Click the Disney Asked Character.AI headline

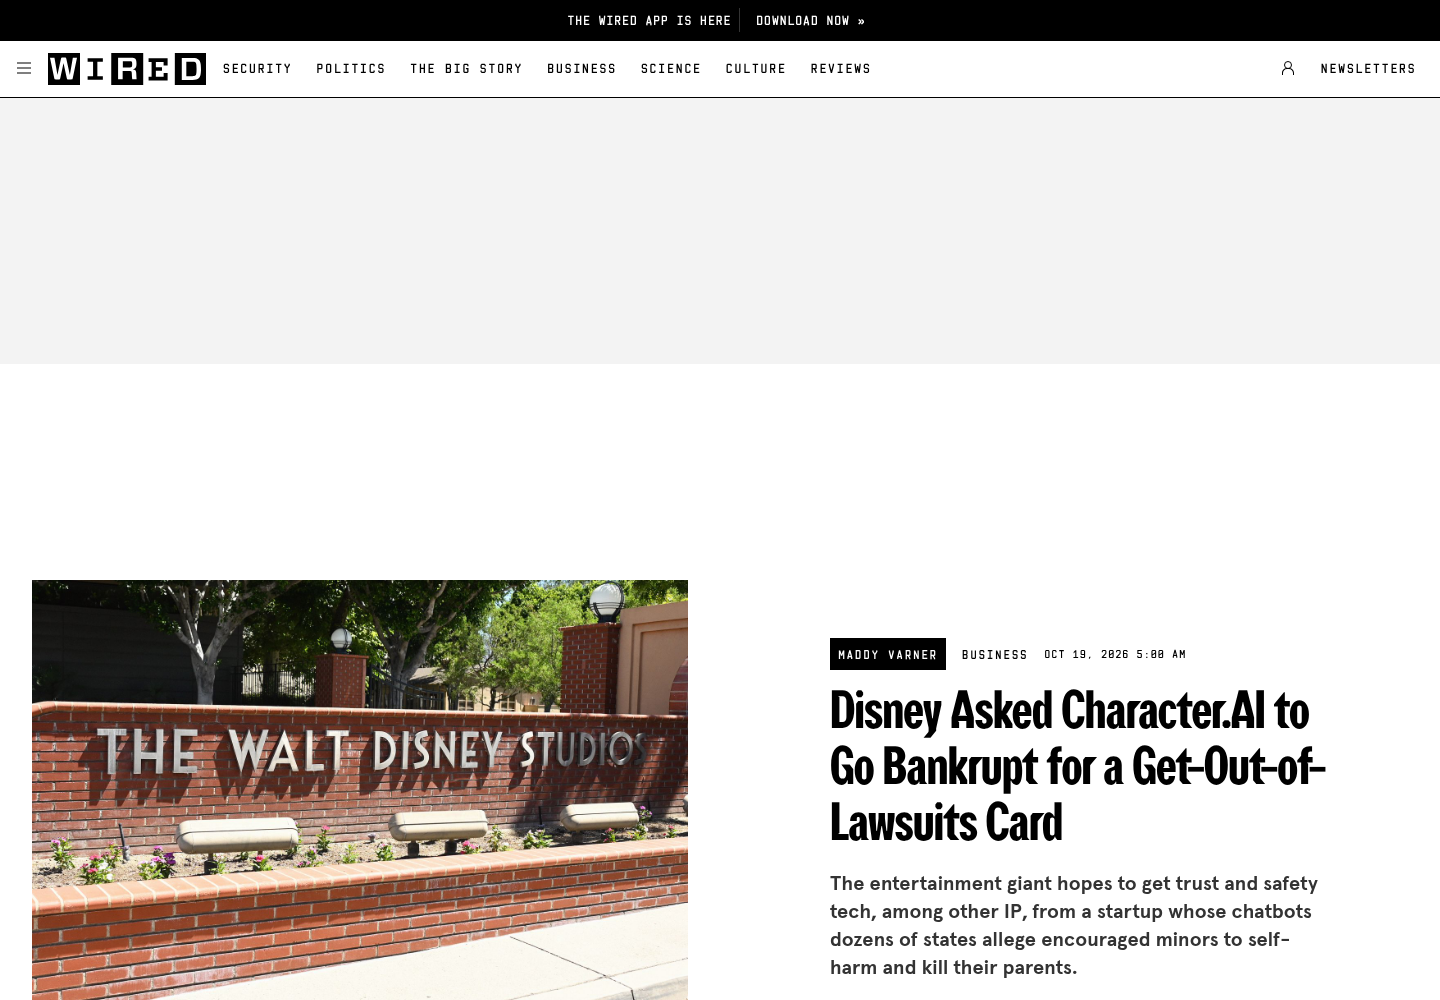tap(1078, 767)
